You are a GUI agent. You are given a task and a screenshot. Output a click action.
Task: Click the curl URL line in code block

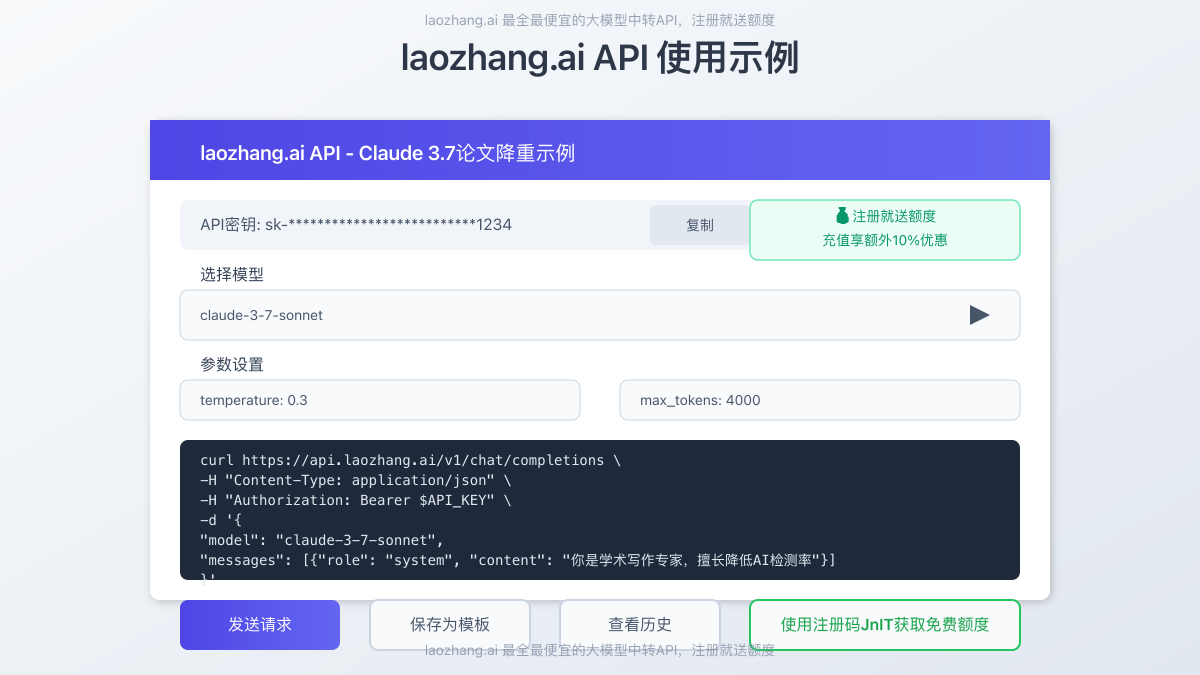(x=410, y=460)
